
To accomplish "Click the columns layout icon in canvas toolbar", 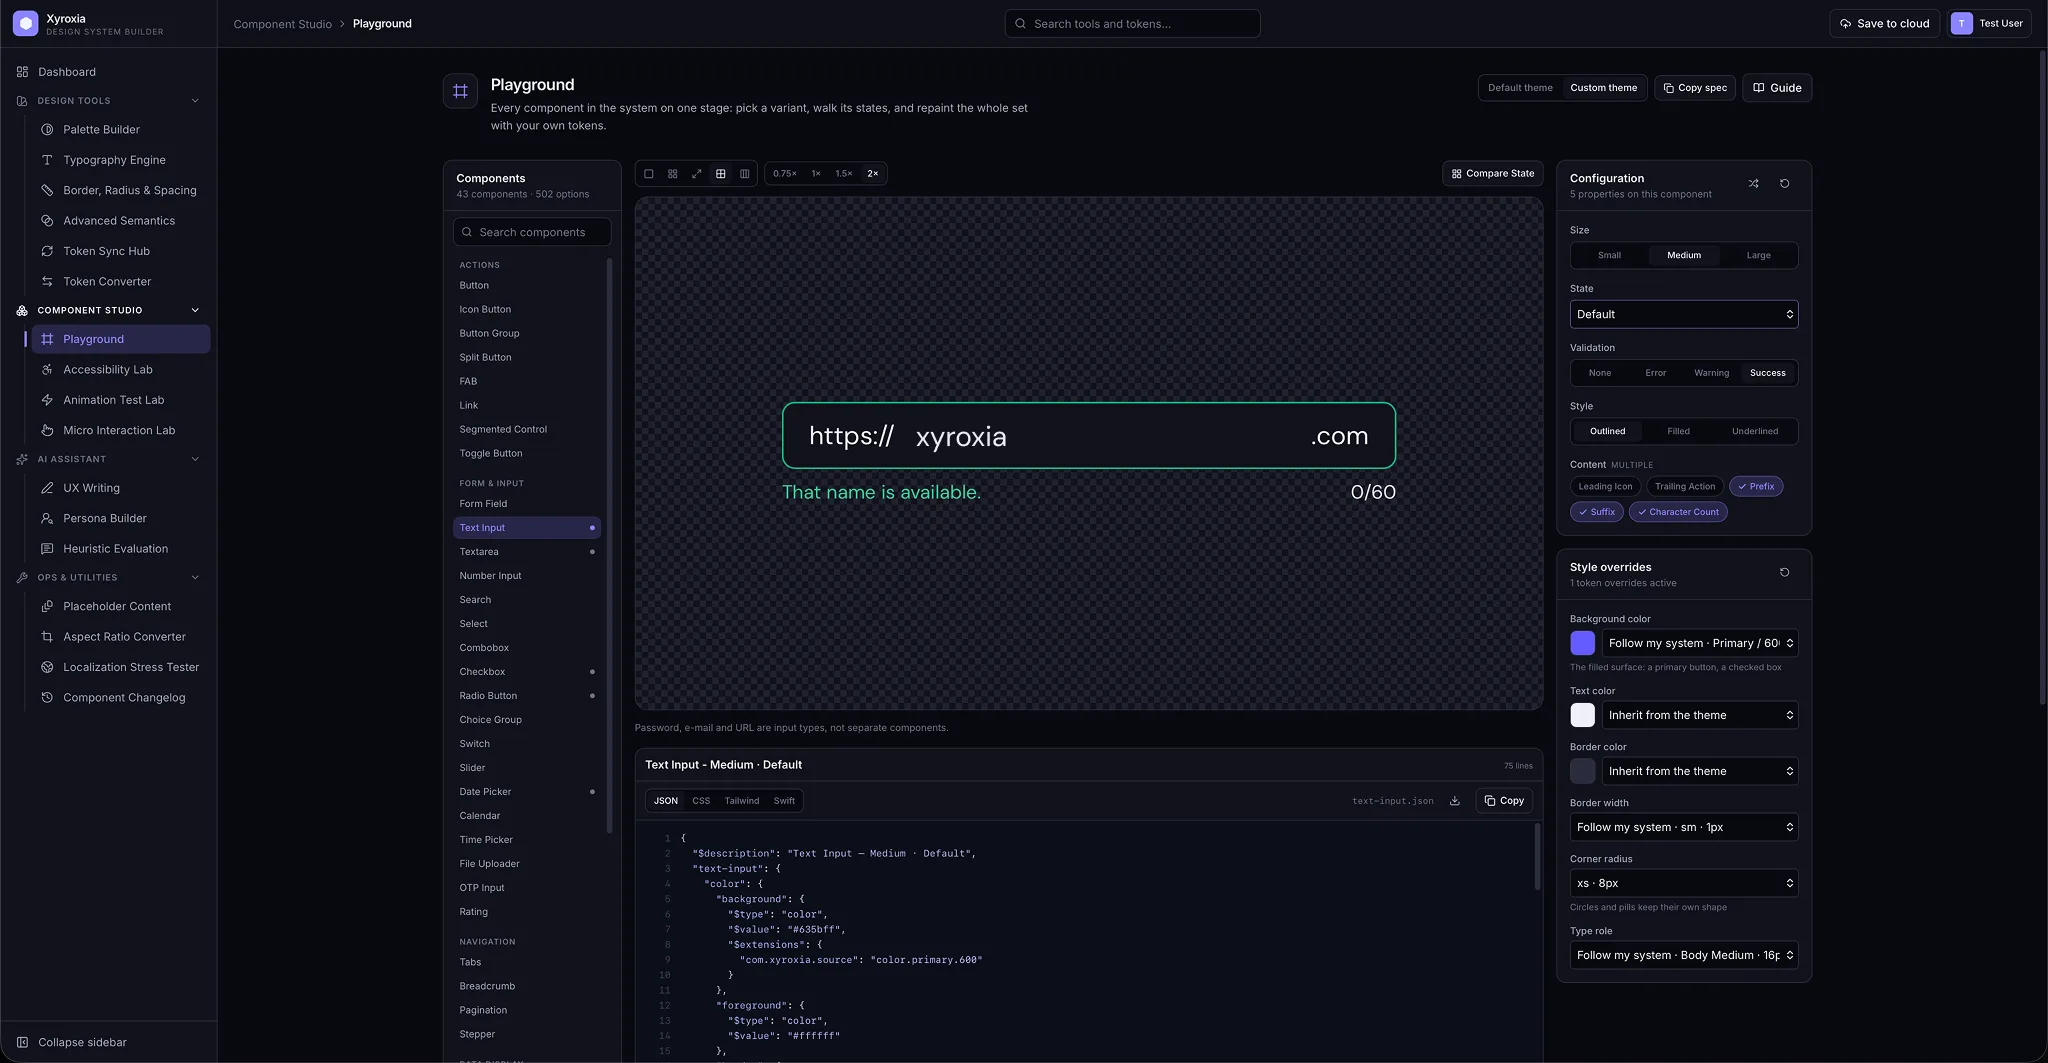I will pyautogui.click(x=744, y=174).
